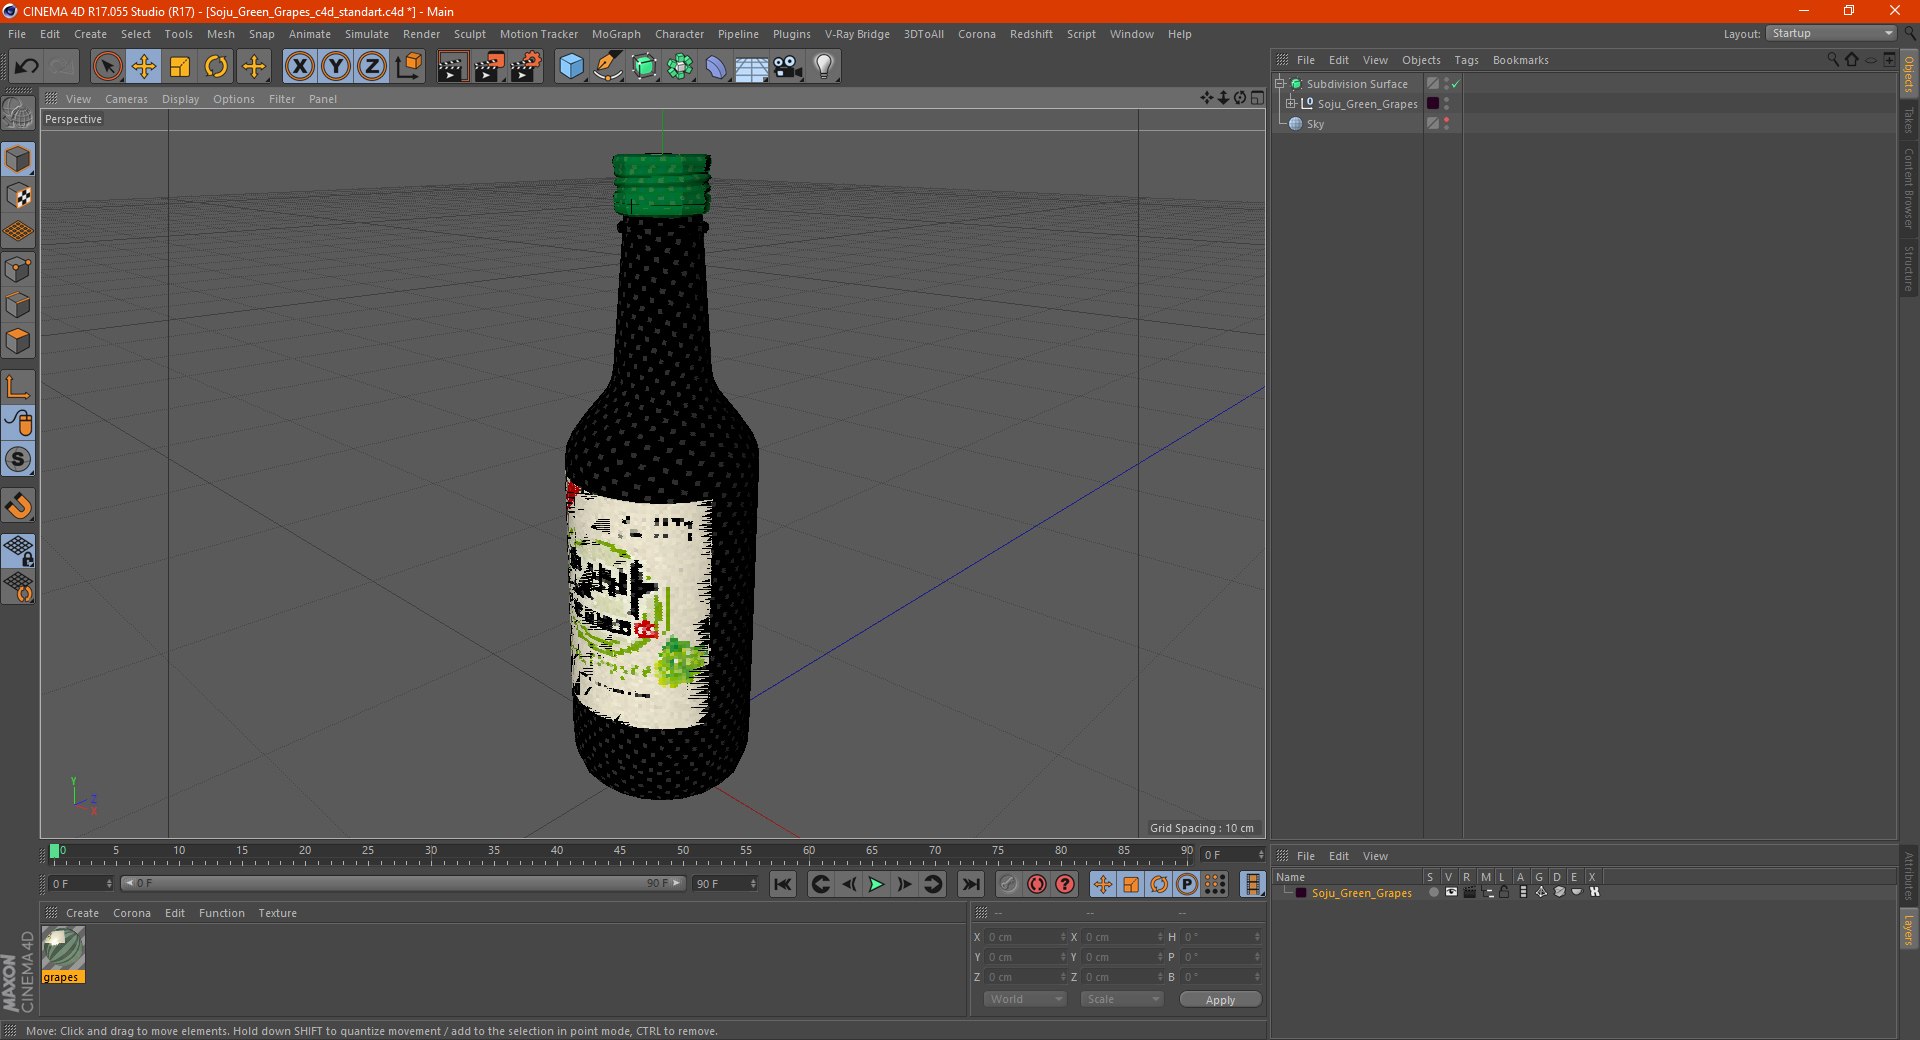Render active view clapperboard icon
Viewport: 1920px width, 1040px height.
[452, 67]
